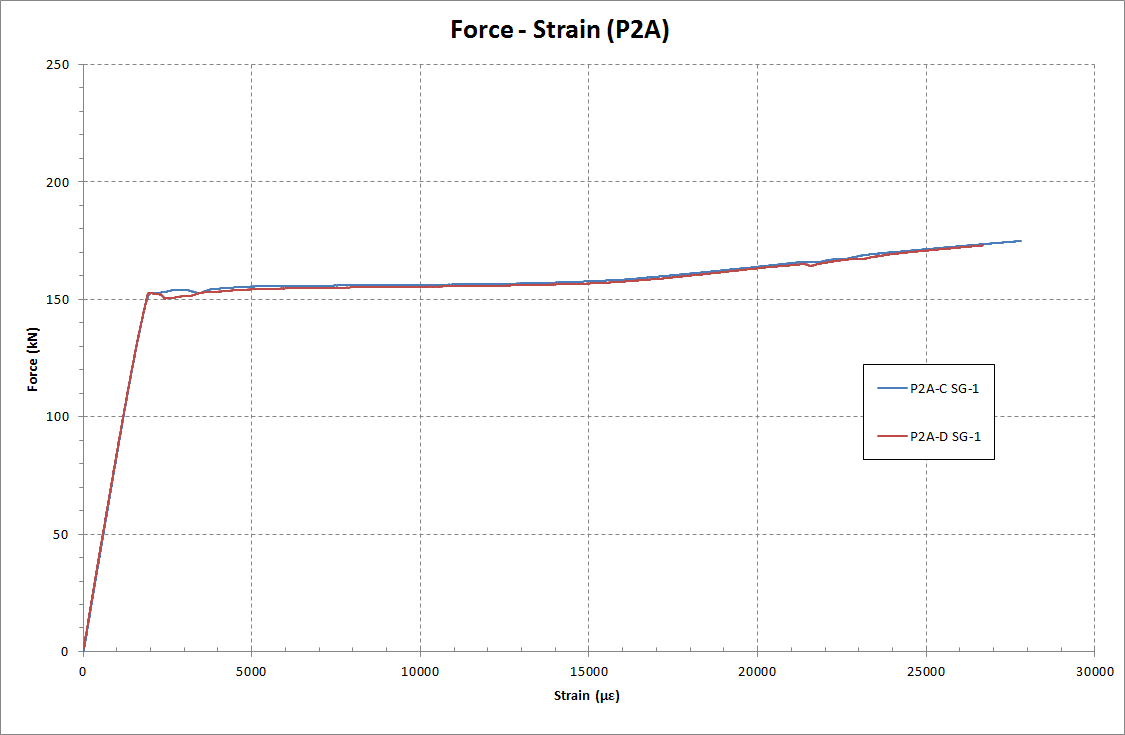Click the 'Force (kN)' vertical axis title
The image size is (1125, 735).
coord(32,359)
